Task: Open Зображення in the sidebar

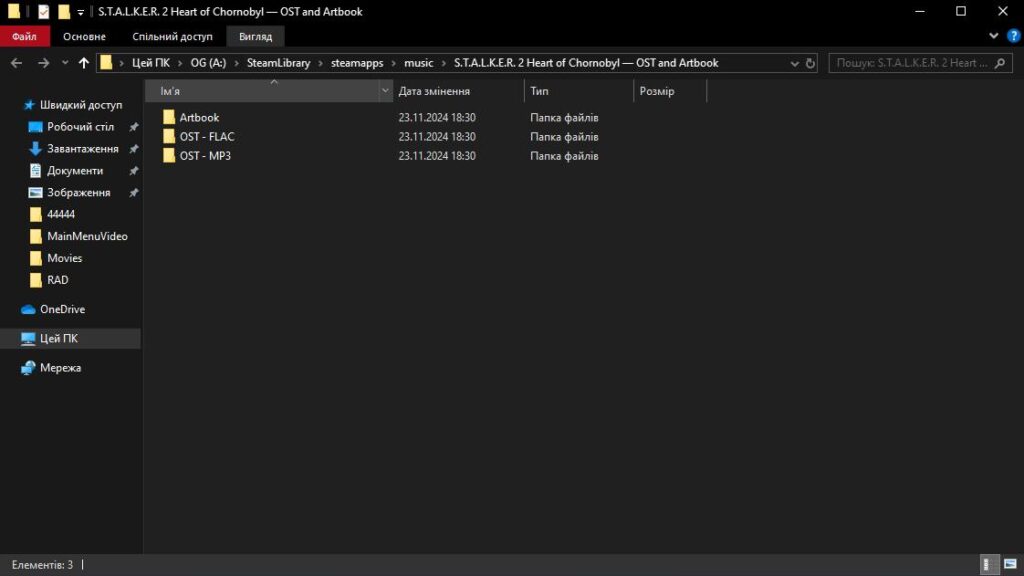Action: pos(78,193)
